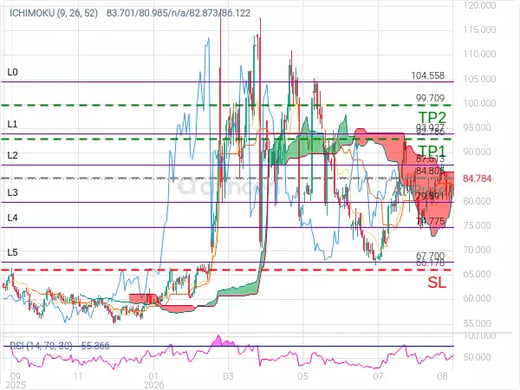The width and height of the screenshot is (520, 390).
Task: Select the L0 level label
Action: click(13, 72)
